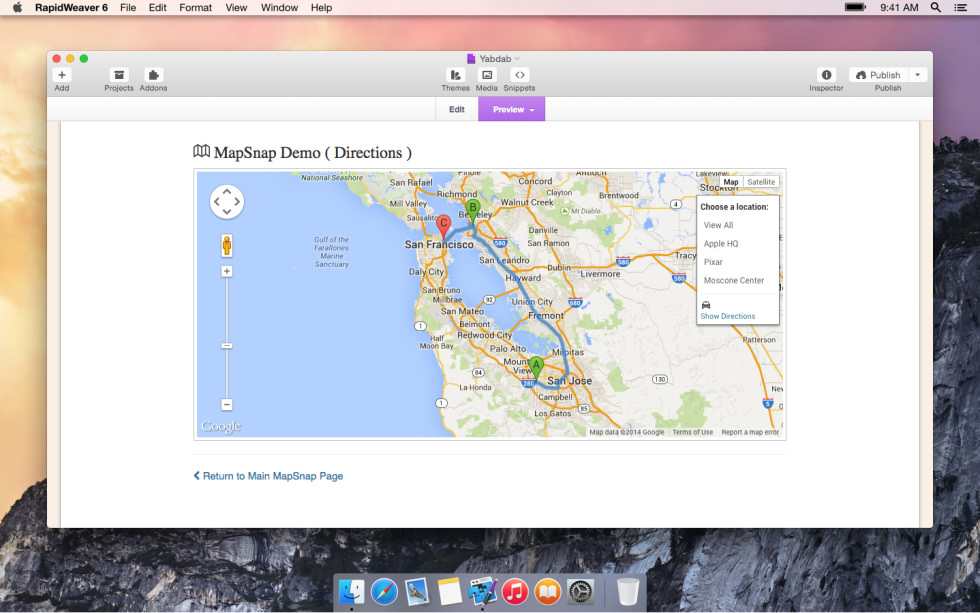Open the Themes toolbar icon
The width and height of the screenshot is (980, 613).
pyautogui.click(x=456, y=75)
